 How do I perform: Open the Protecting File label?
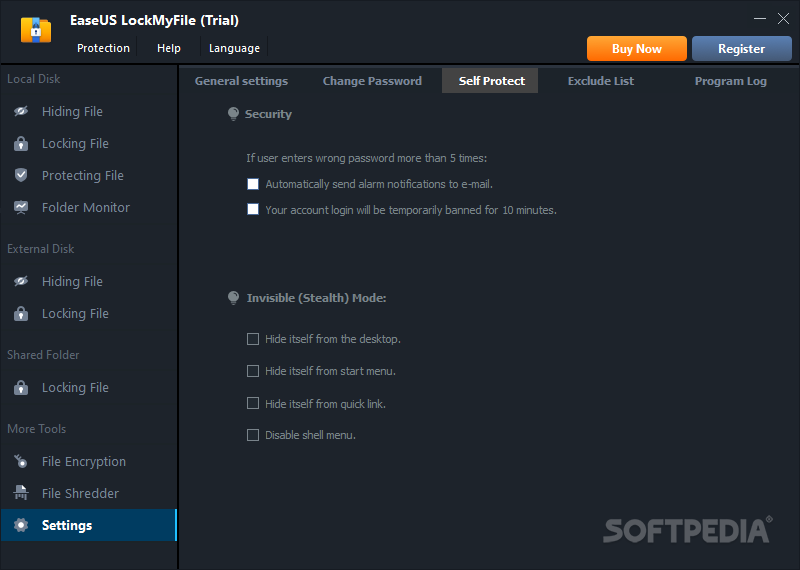[83, 176]
